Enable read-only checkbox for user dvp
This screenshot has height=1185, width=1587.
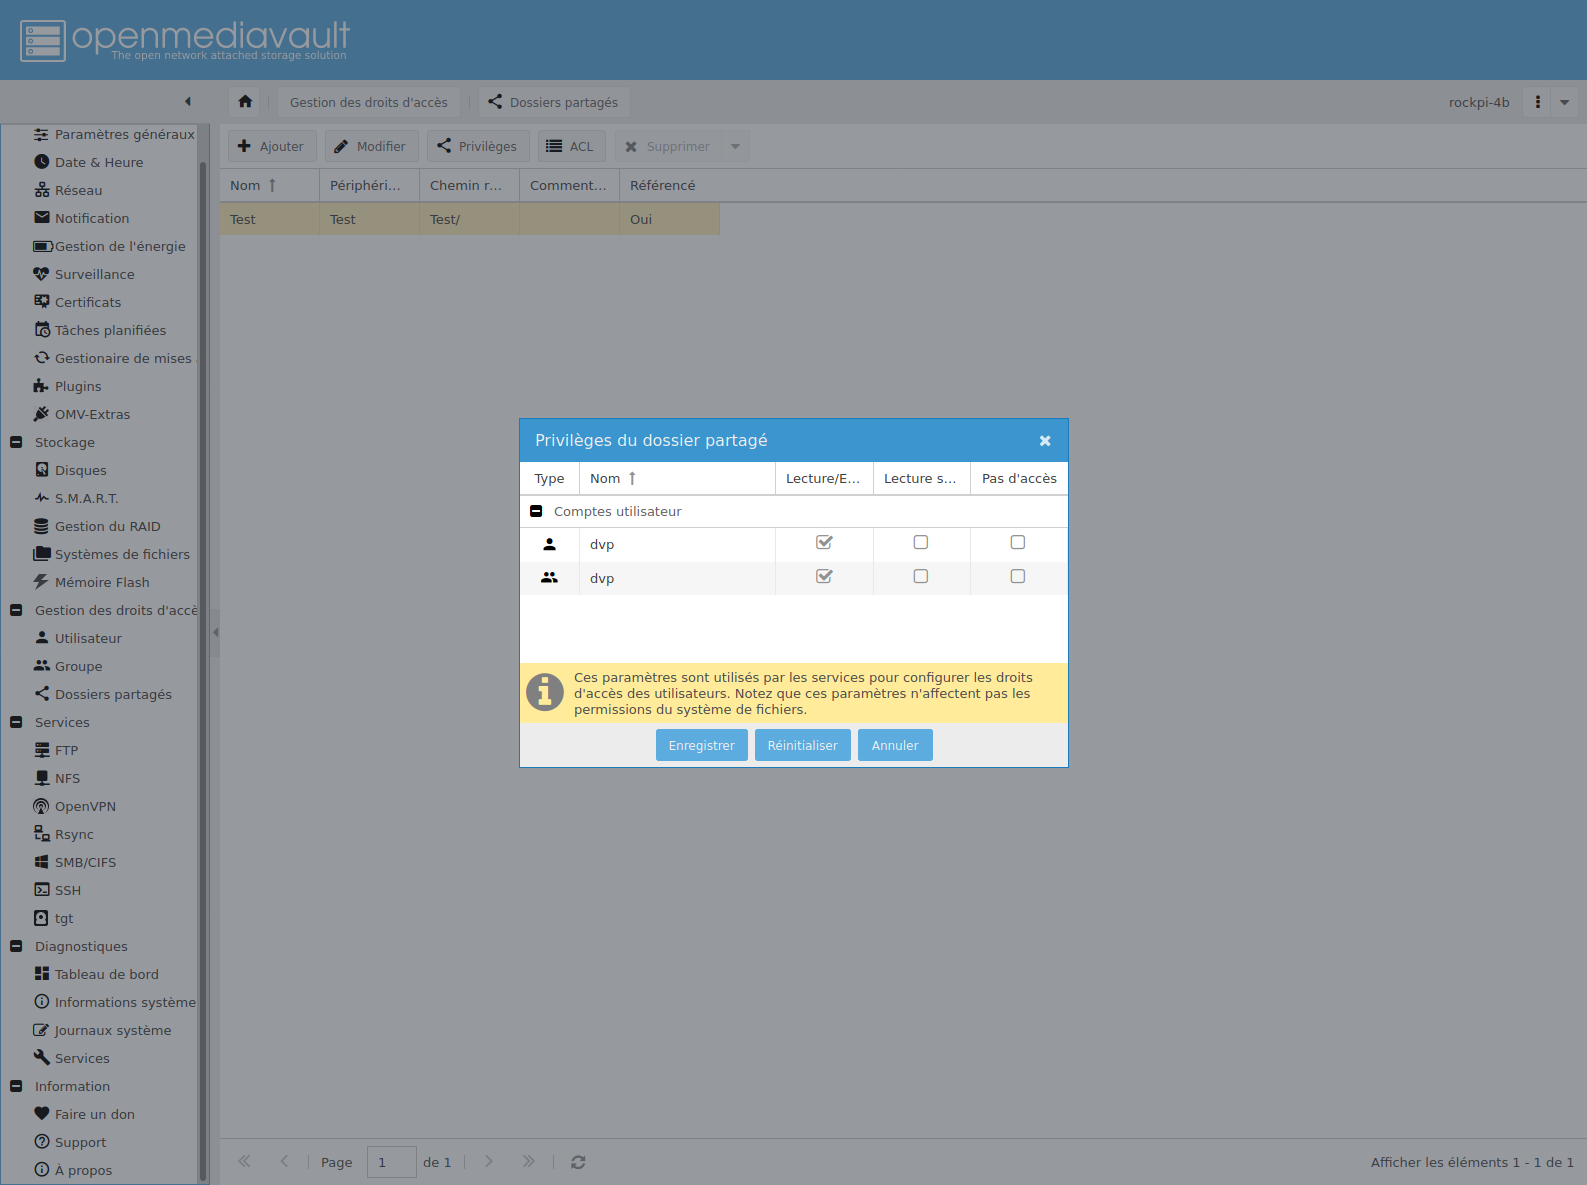pos(921,543)
